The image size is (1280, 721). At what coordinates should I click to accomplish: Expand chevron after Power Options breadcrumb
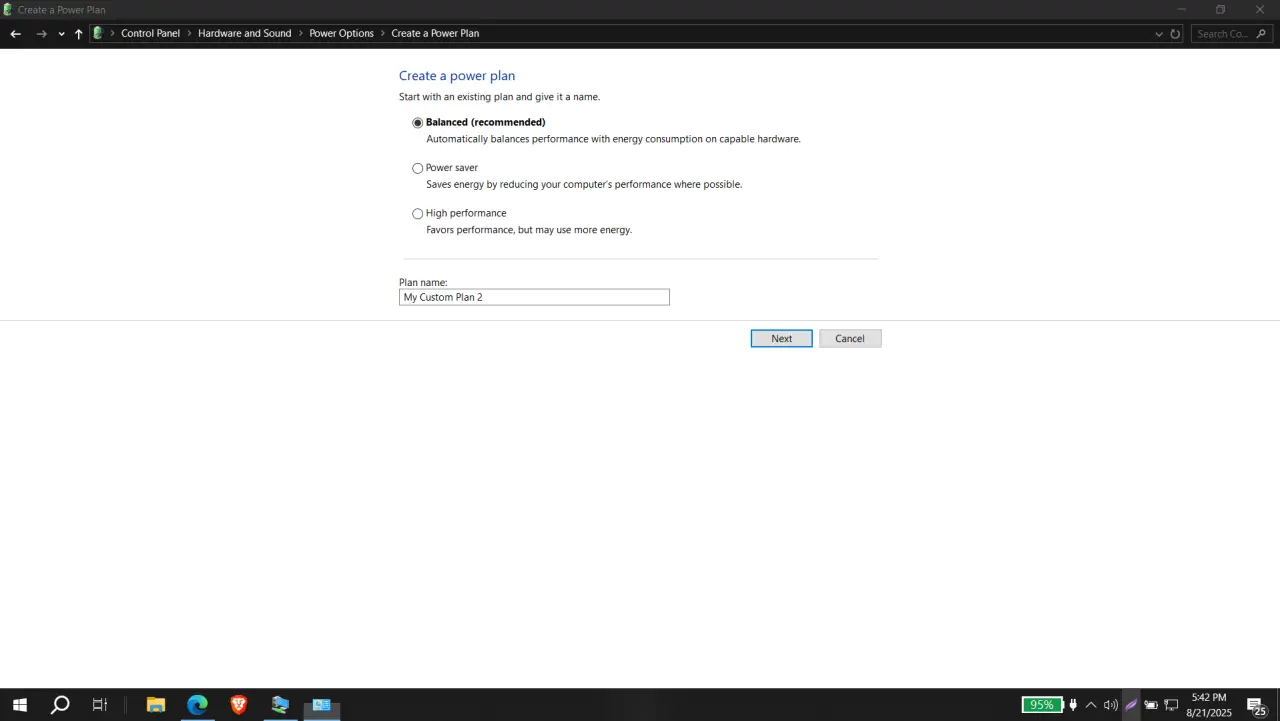coord(382,33)
